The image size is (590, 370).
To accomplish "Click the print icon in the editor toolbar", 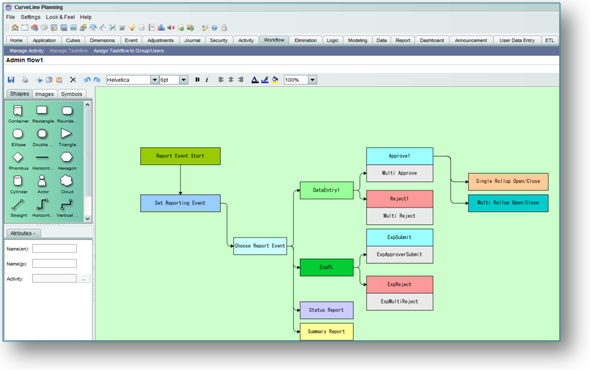I will [25, 80].
